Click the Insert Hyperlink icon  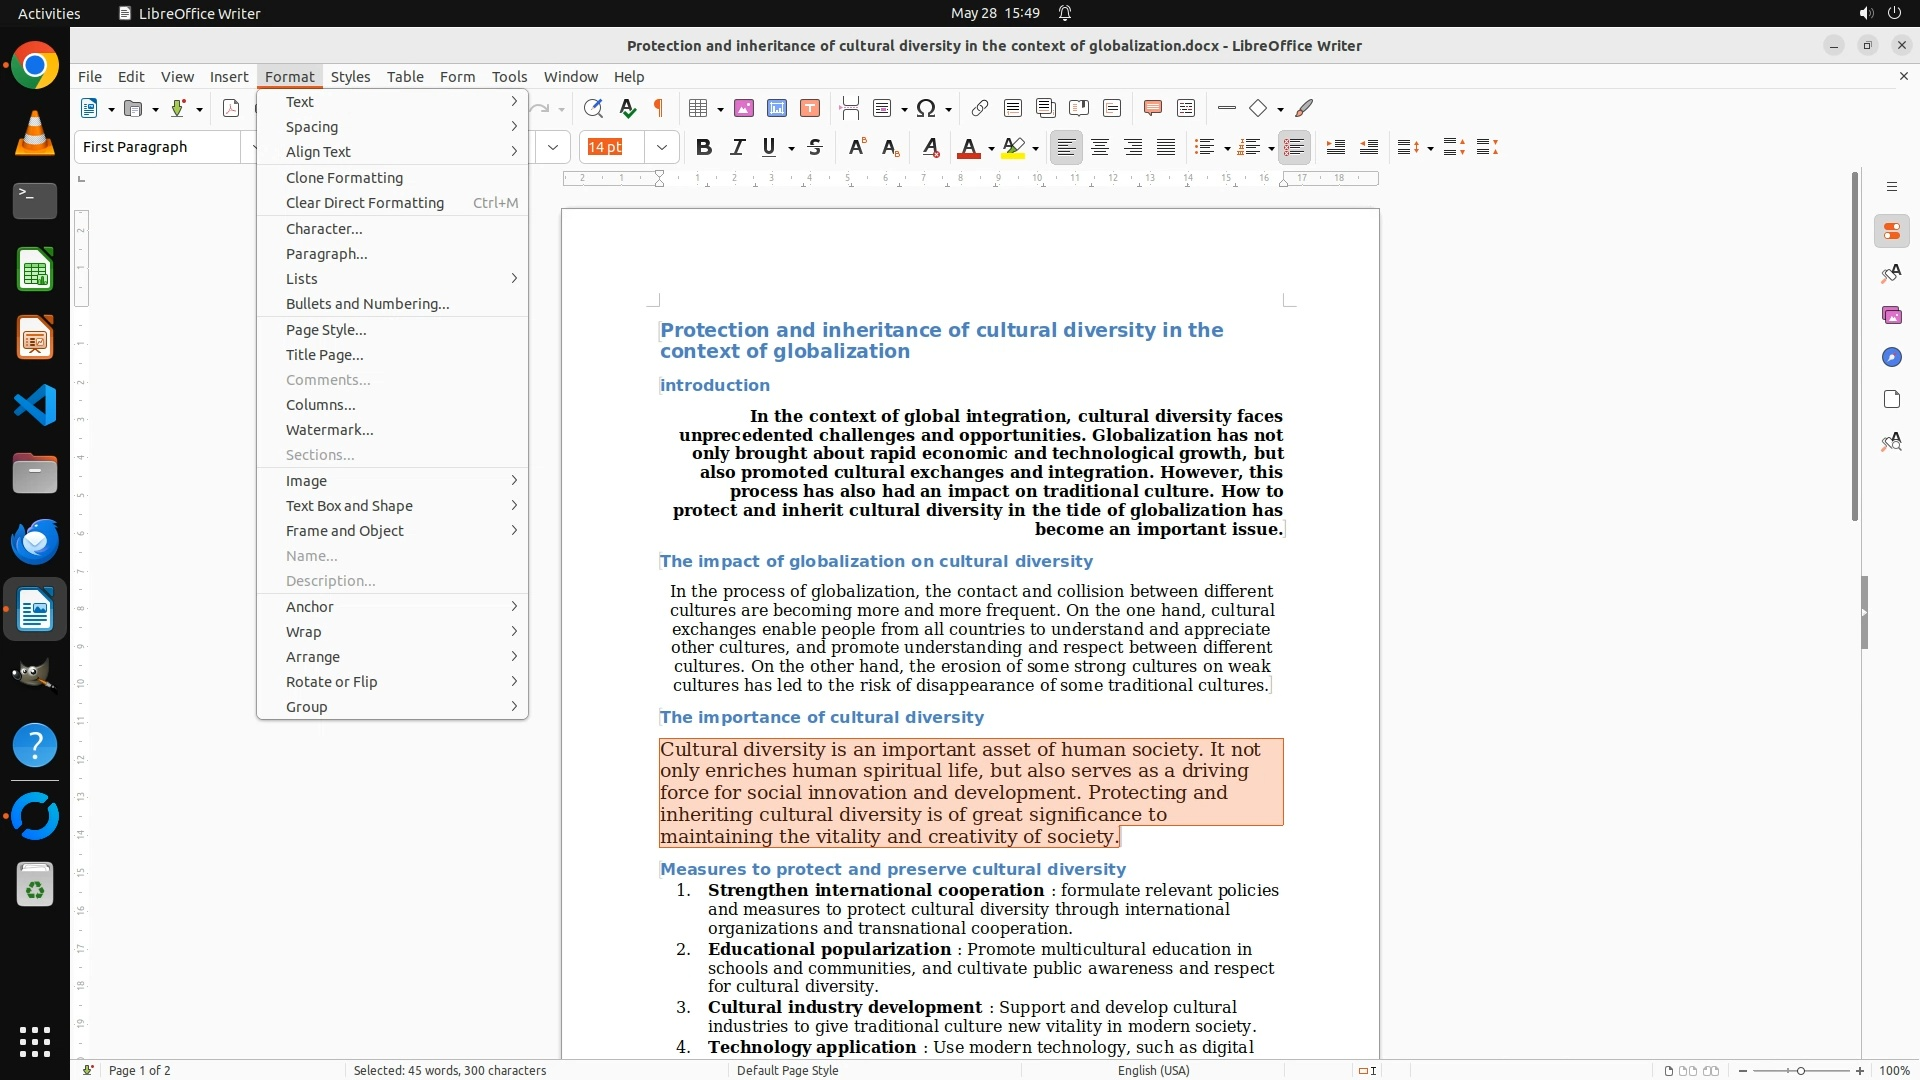[980, 108]
